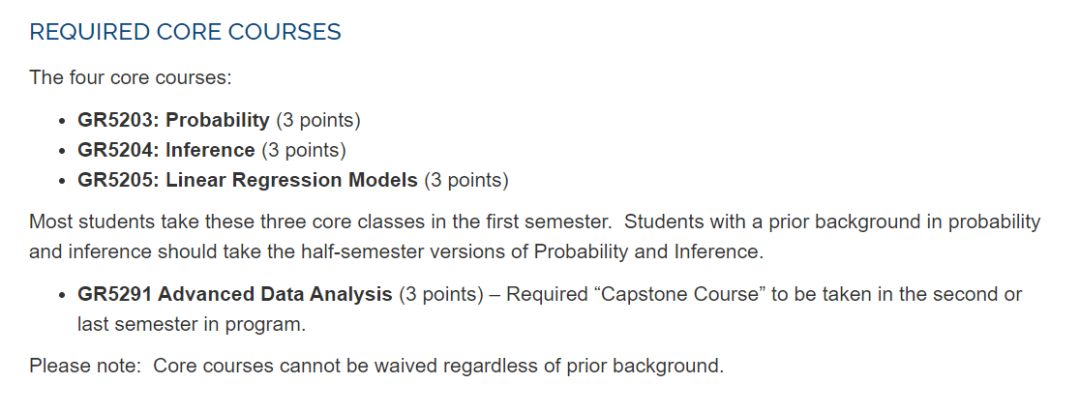This screenshot has width=1080, height=393.
Task: Click '(3 points)' next to Inference
Action: [x=304, y=150]
